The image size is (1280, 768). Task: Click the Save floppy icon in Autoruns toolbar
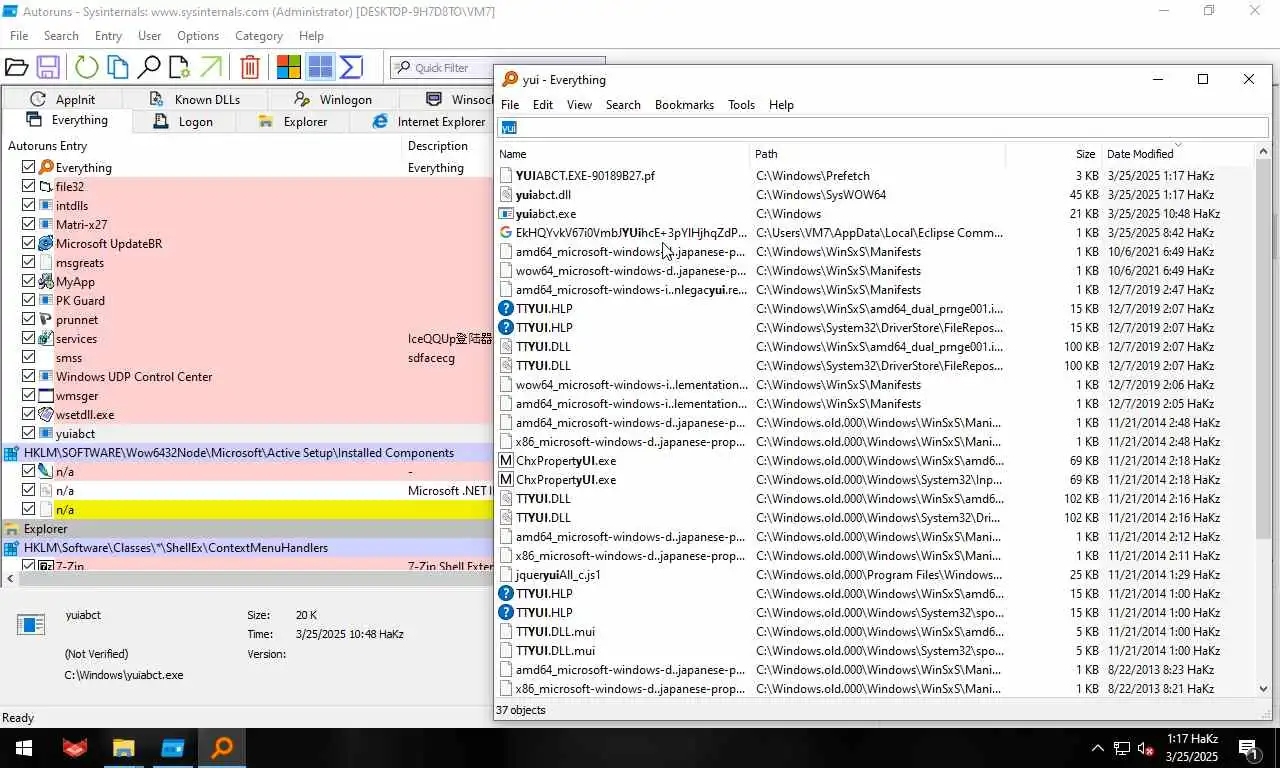48,67
